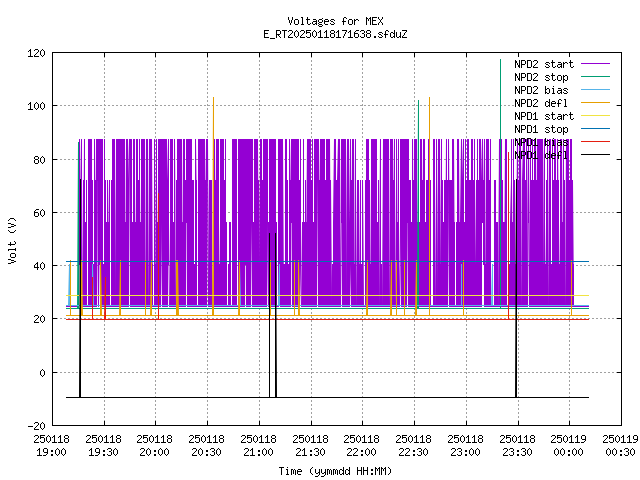Click the "NPD1 start" legend label

(544, 116)
